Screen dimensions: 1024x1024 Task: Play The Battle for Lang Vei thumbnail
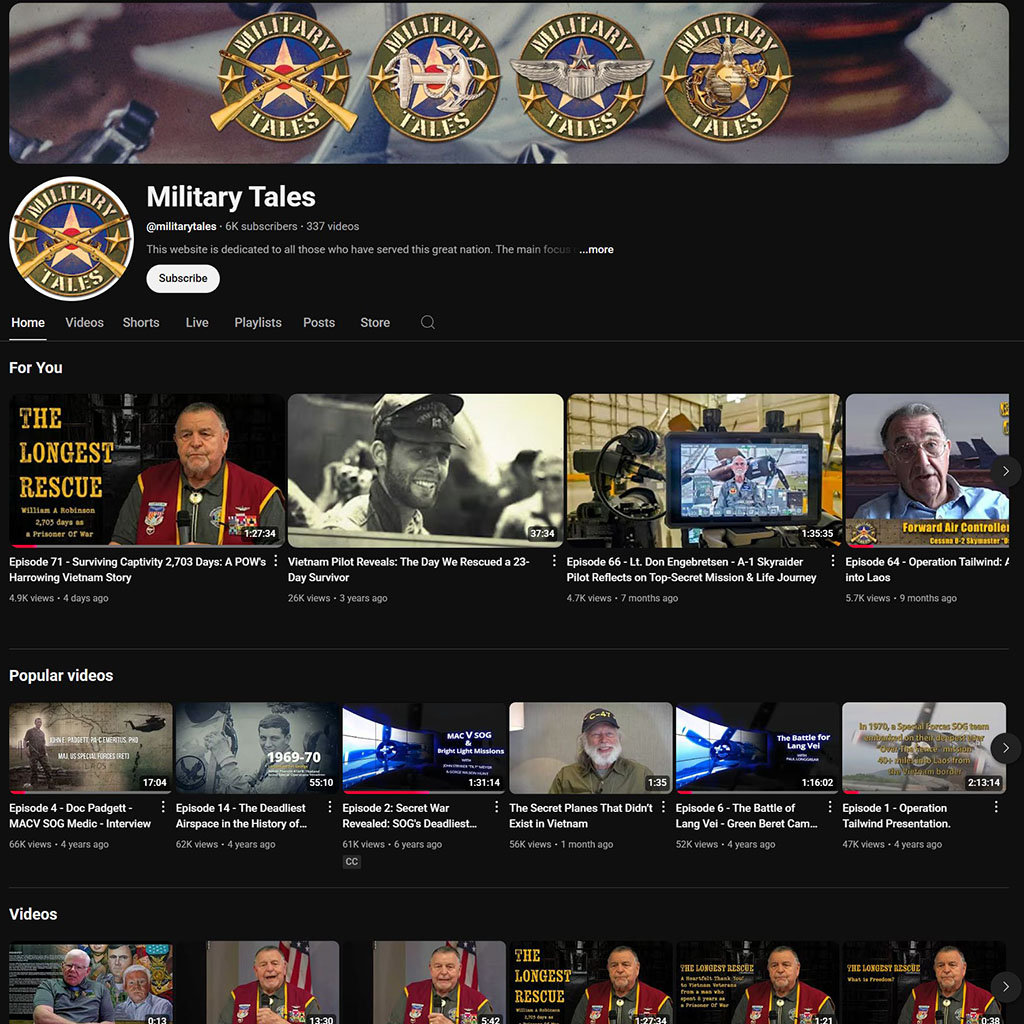coord(758,748)
